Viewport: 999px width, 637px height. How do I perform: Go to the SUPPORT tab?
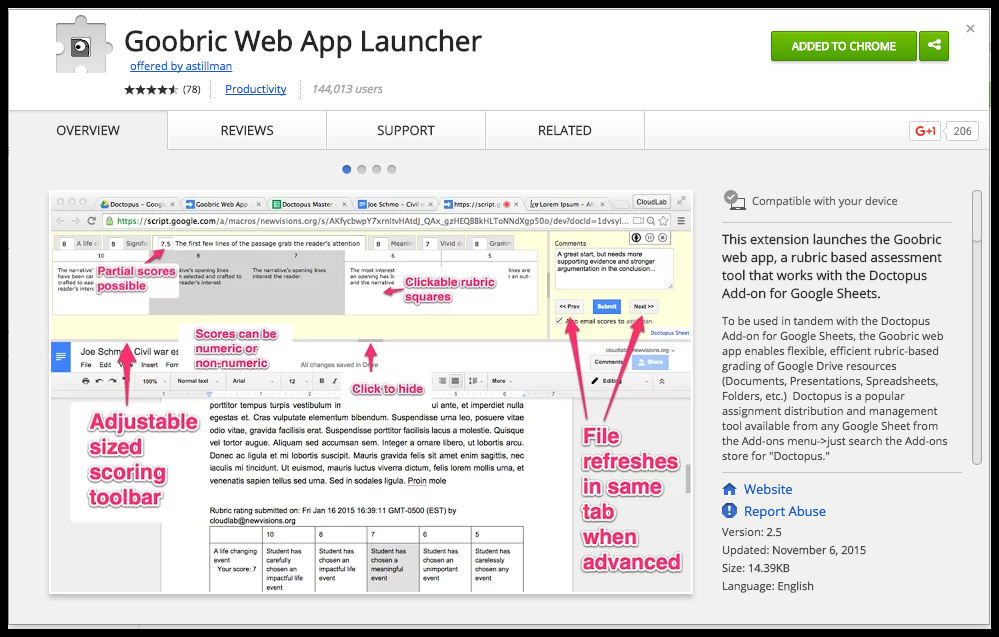pos(406,131)
